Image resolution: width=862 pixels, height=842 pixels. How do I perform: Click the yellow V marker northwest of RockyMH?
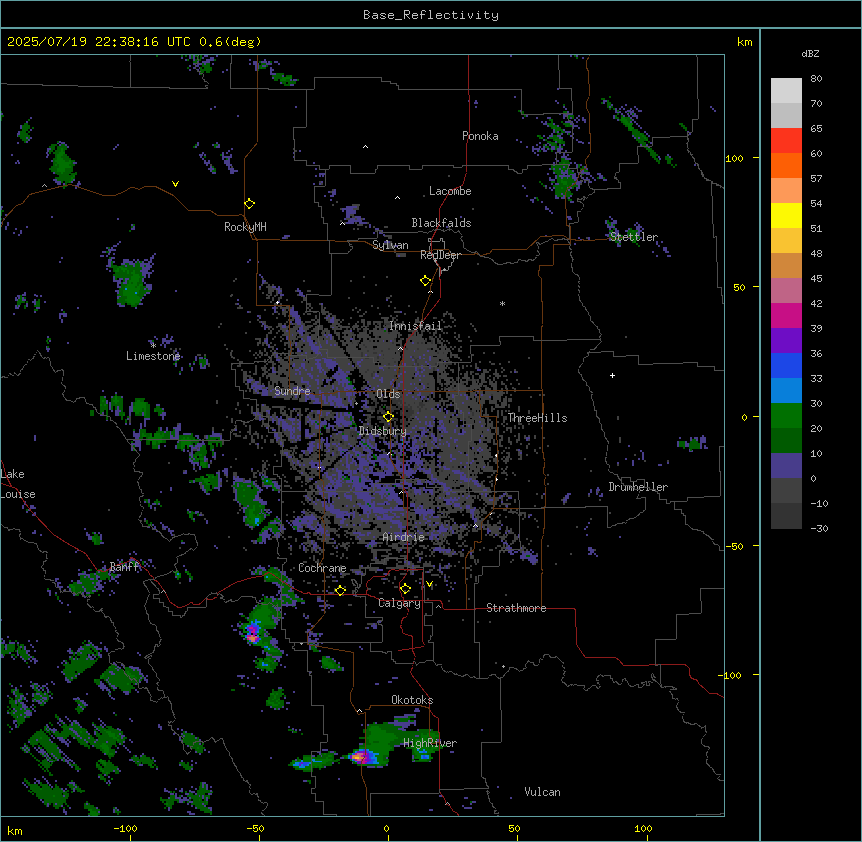pos(175,184)
